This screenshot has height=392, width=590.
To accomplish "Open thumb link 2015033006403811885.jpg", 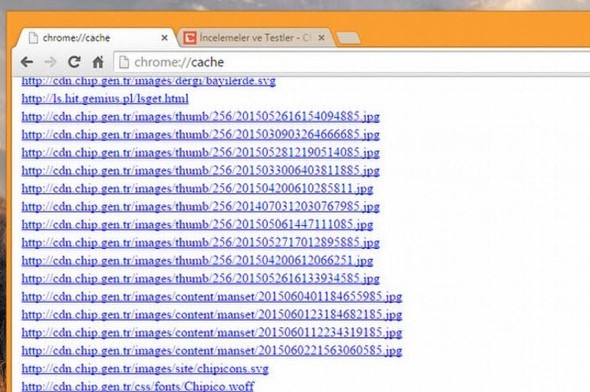I will (x=201, y=171).
